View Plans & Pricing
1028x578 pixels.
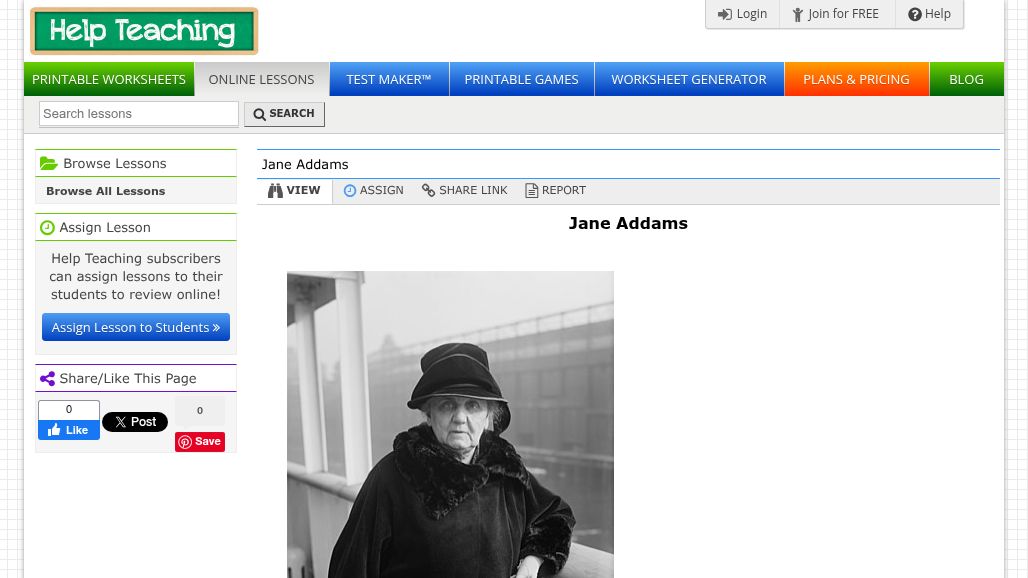tap(856, 79)
